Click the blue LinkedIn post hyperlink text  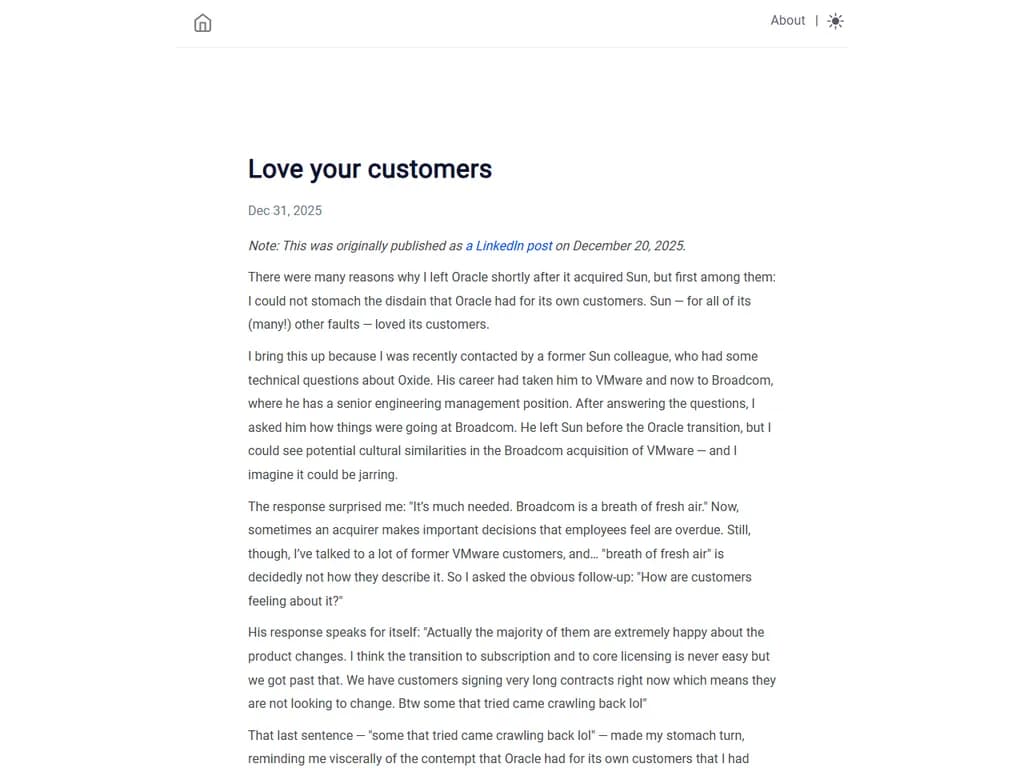pos(509,245)
